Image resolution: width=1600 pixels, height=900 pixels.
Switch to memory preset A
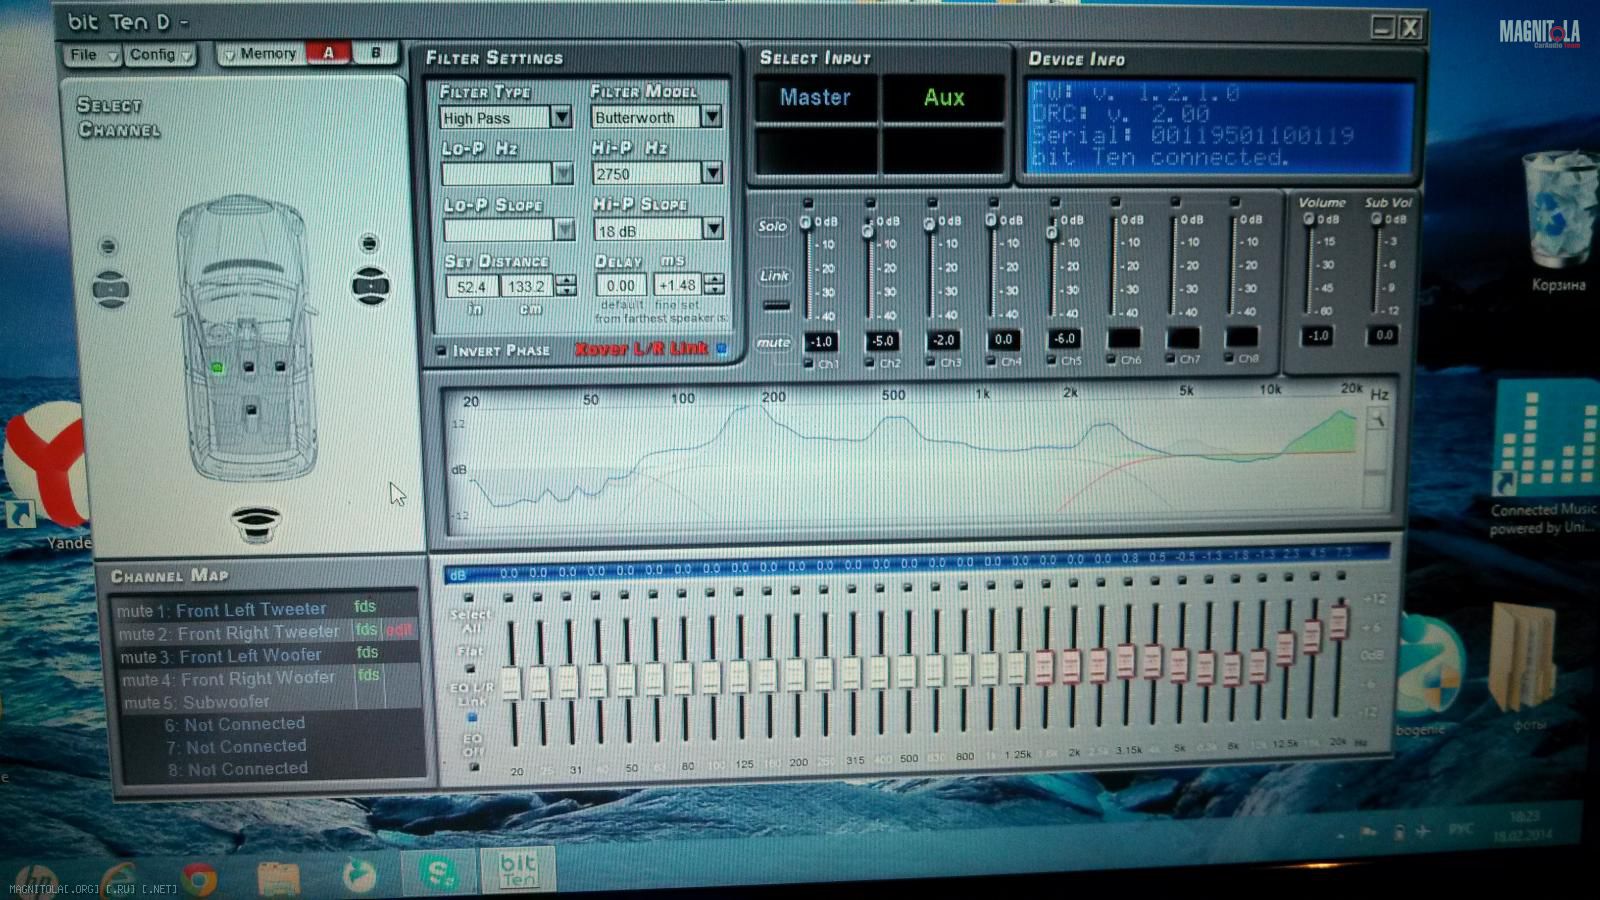point(328,53)
